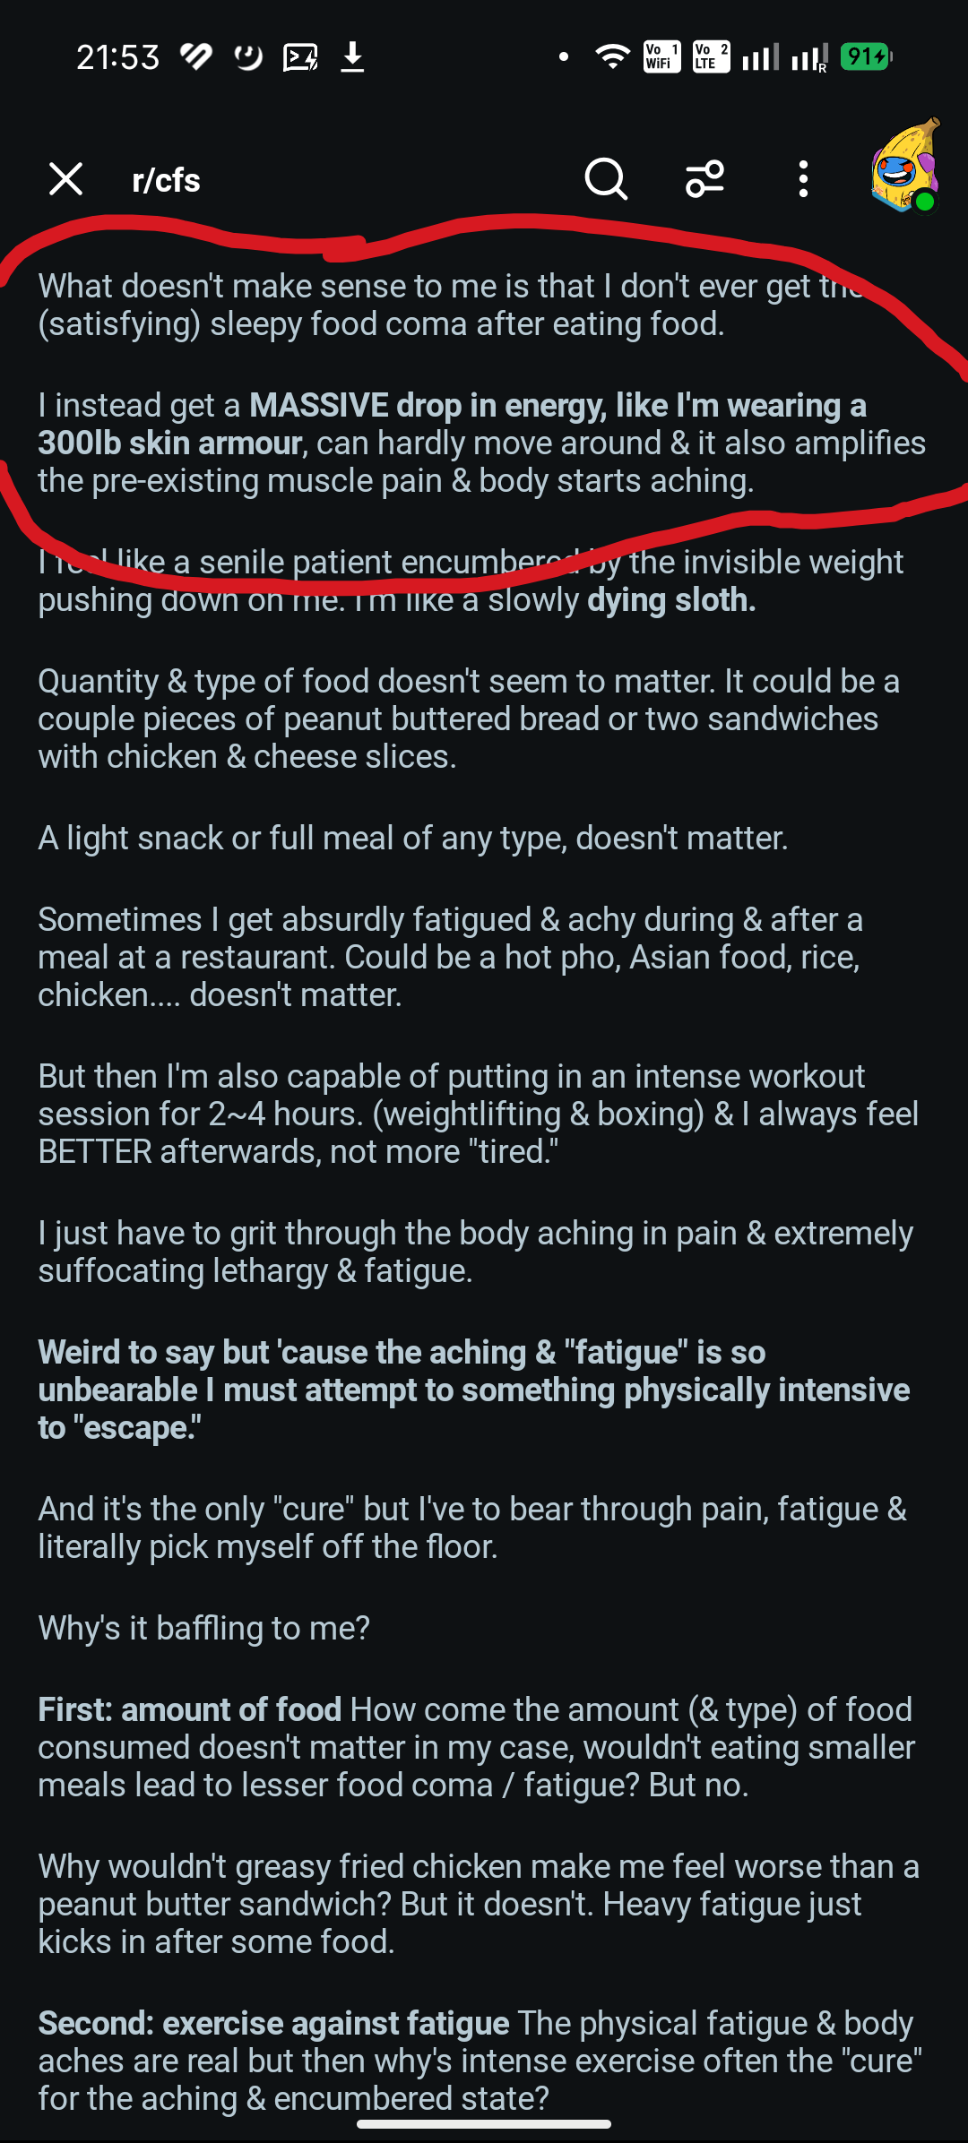Tap the "Second: exercise against fatigue" heading
Viewport: 968px width, 2143px height.
point(274,2023)
